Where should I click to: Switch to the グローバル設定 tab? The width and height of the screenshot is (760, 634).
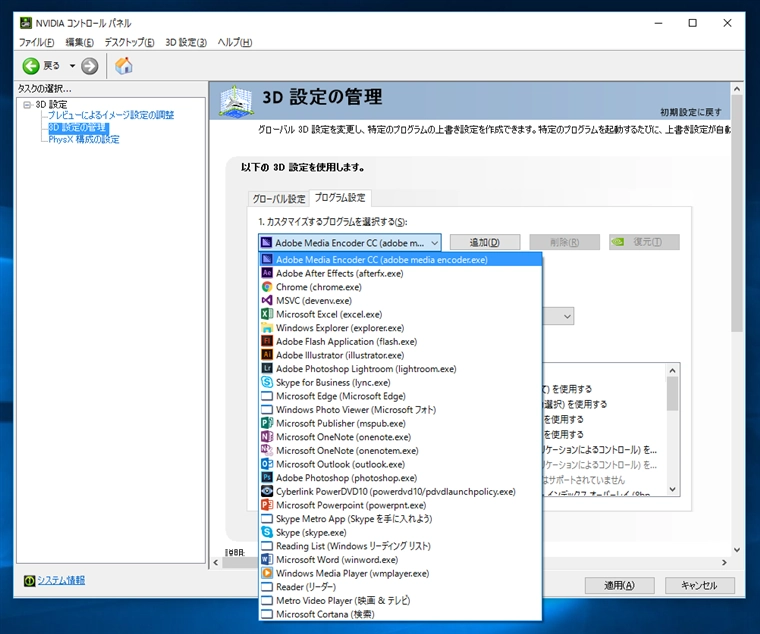(x=279, y=198)
